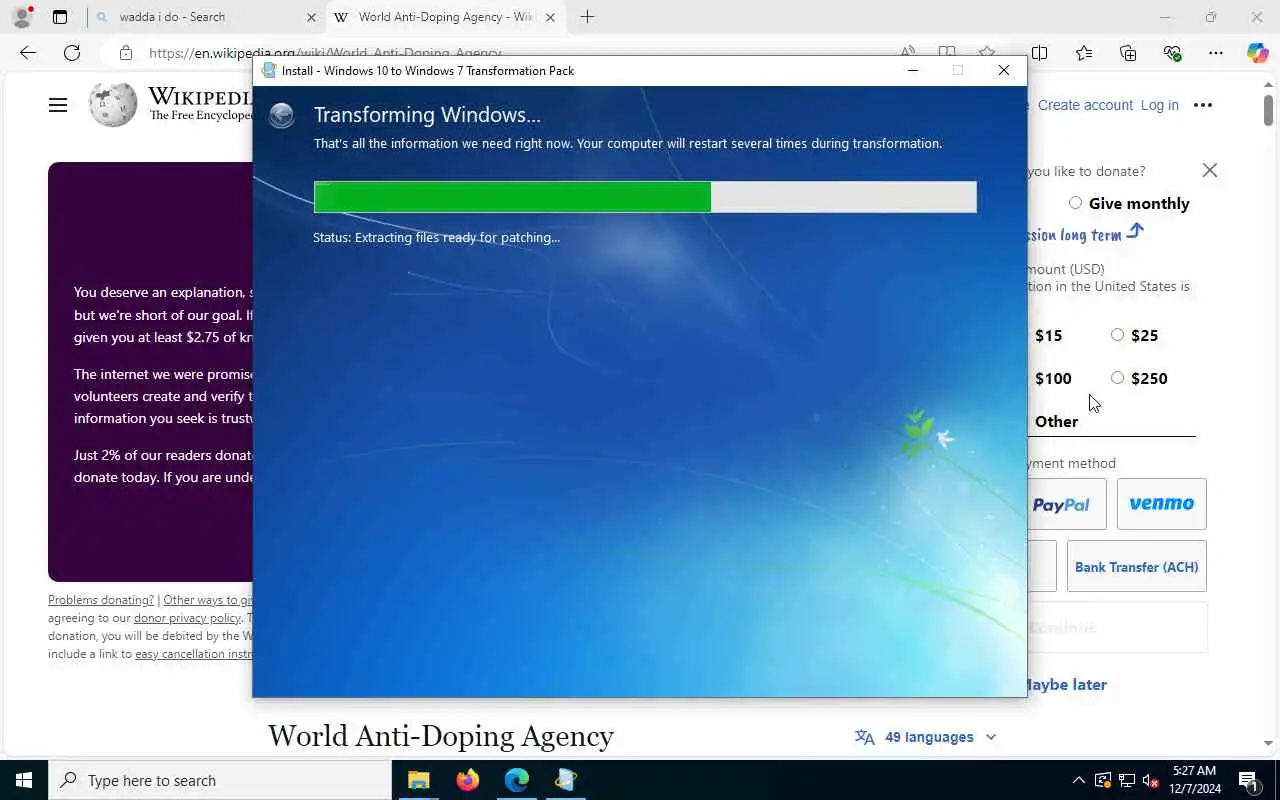
Task: Go back in Edge browser
Action: tap(28, 53)
